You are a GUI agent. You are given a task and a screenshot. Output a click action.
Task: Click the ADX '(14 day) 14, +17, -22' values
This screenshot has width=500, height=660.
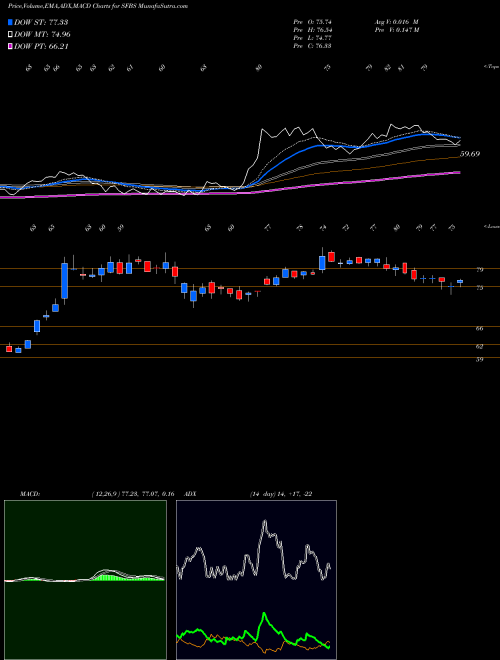280,494
